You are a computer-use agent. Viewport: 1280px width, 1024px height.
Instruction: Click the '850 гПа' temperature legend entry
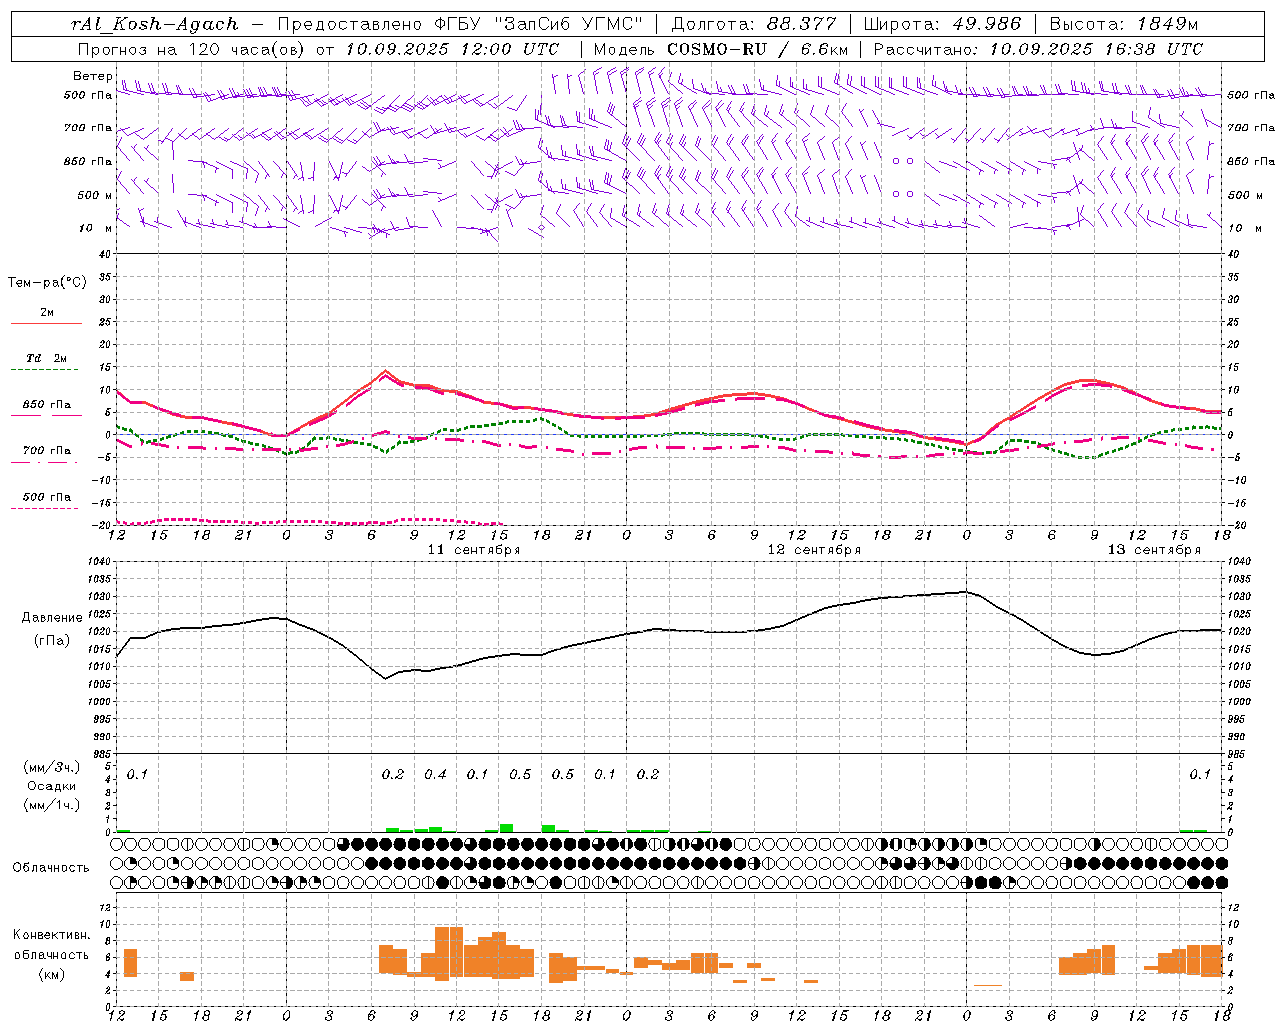point(47,405)
